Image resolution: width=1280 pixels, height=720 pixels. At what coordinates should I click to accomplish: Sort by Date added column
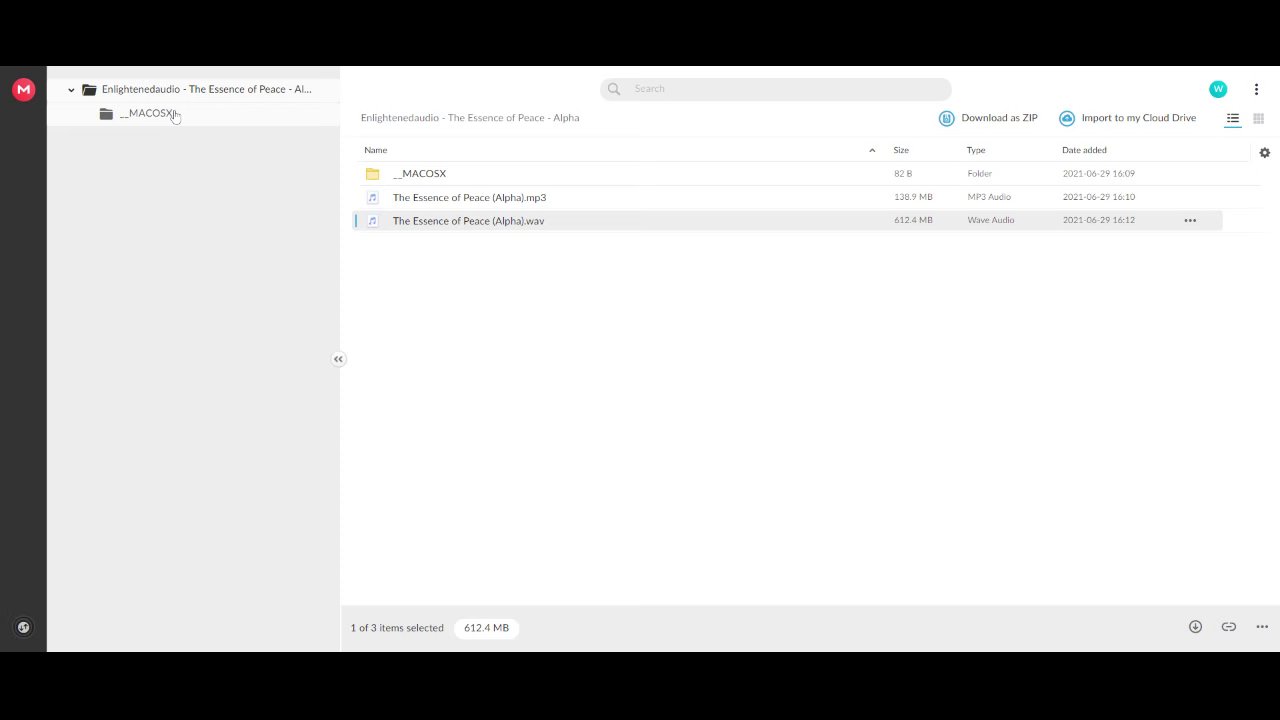click(x=1084, y=150)
